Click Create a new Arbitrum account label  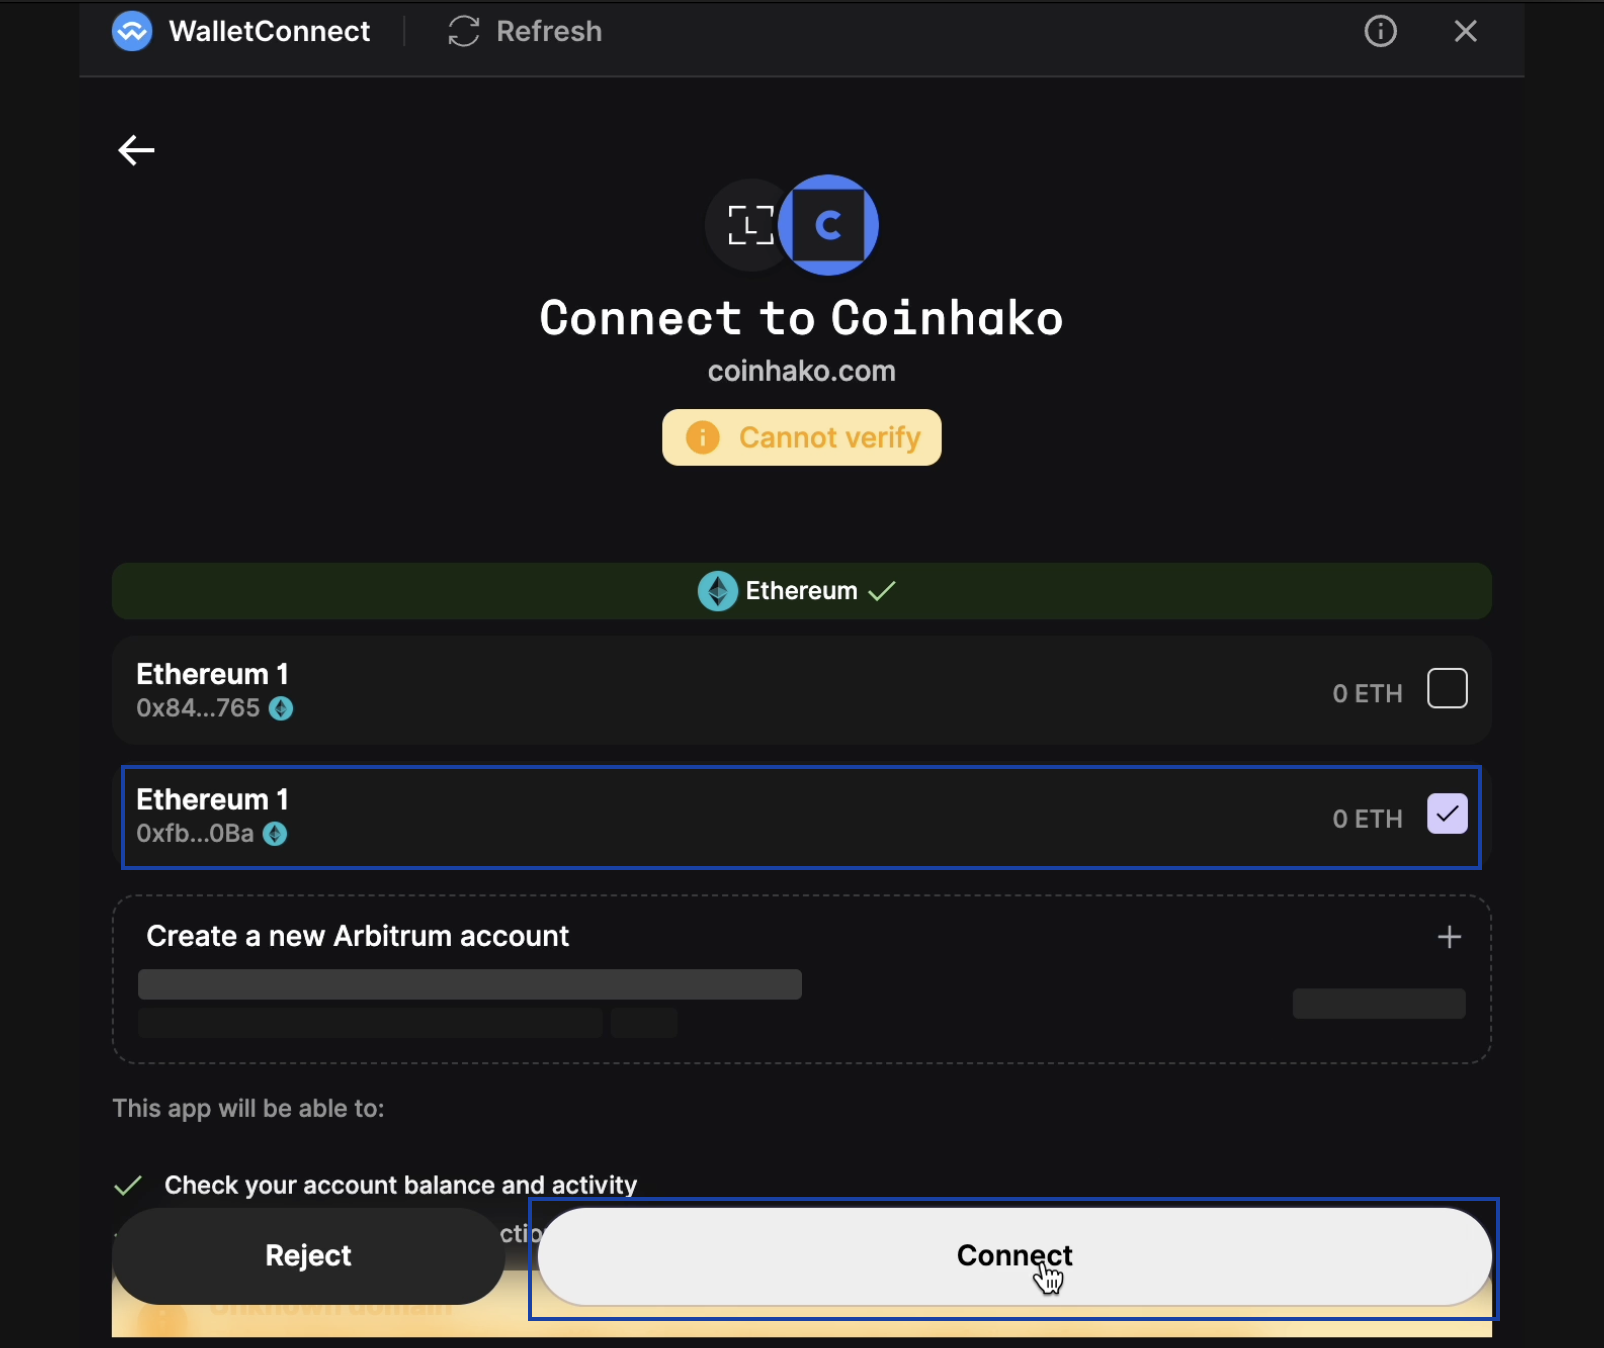[357, 936]
